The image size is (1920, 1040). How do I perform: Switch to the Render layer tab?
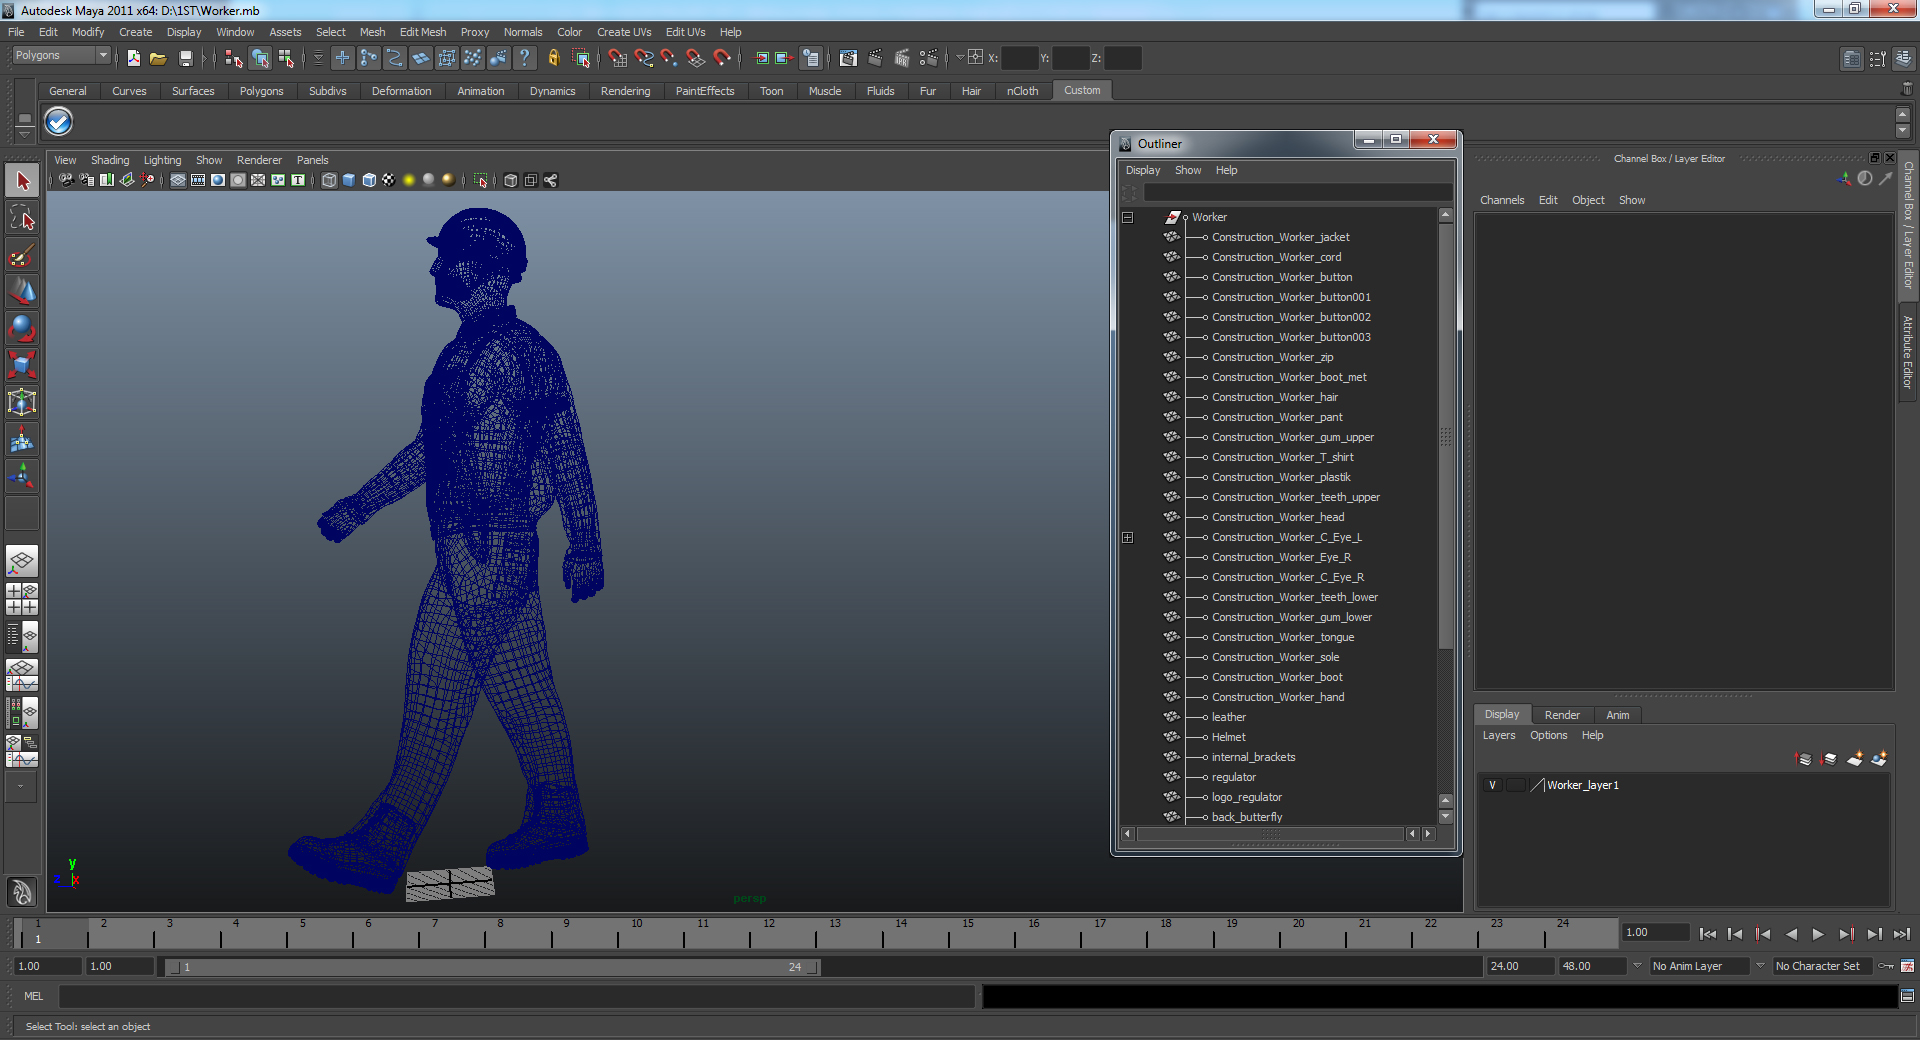[x=1561, y=715]
